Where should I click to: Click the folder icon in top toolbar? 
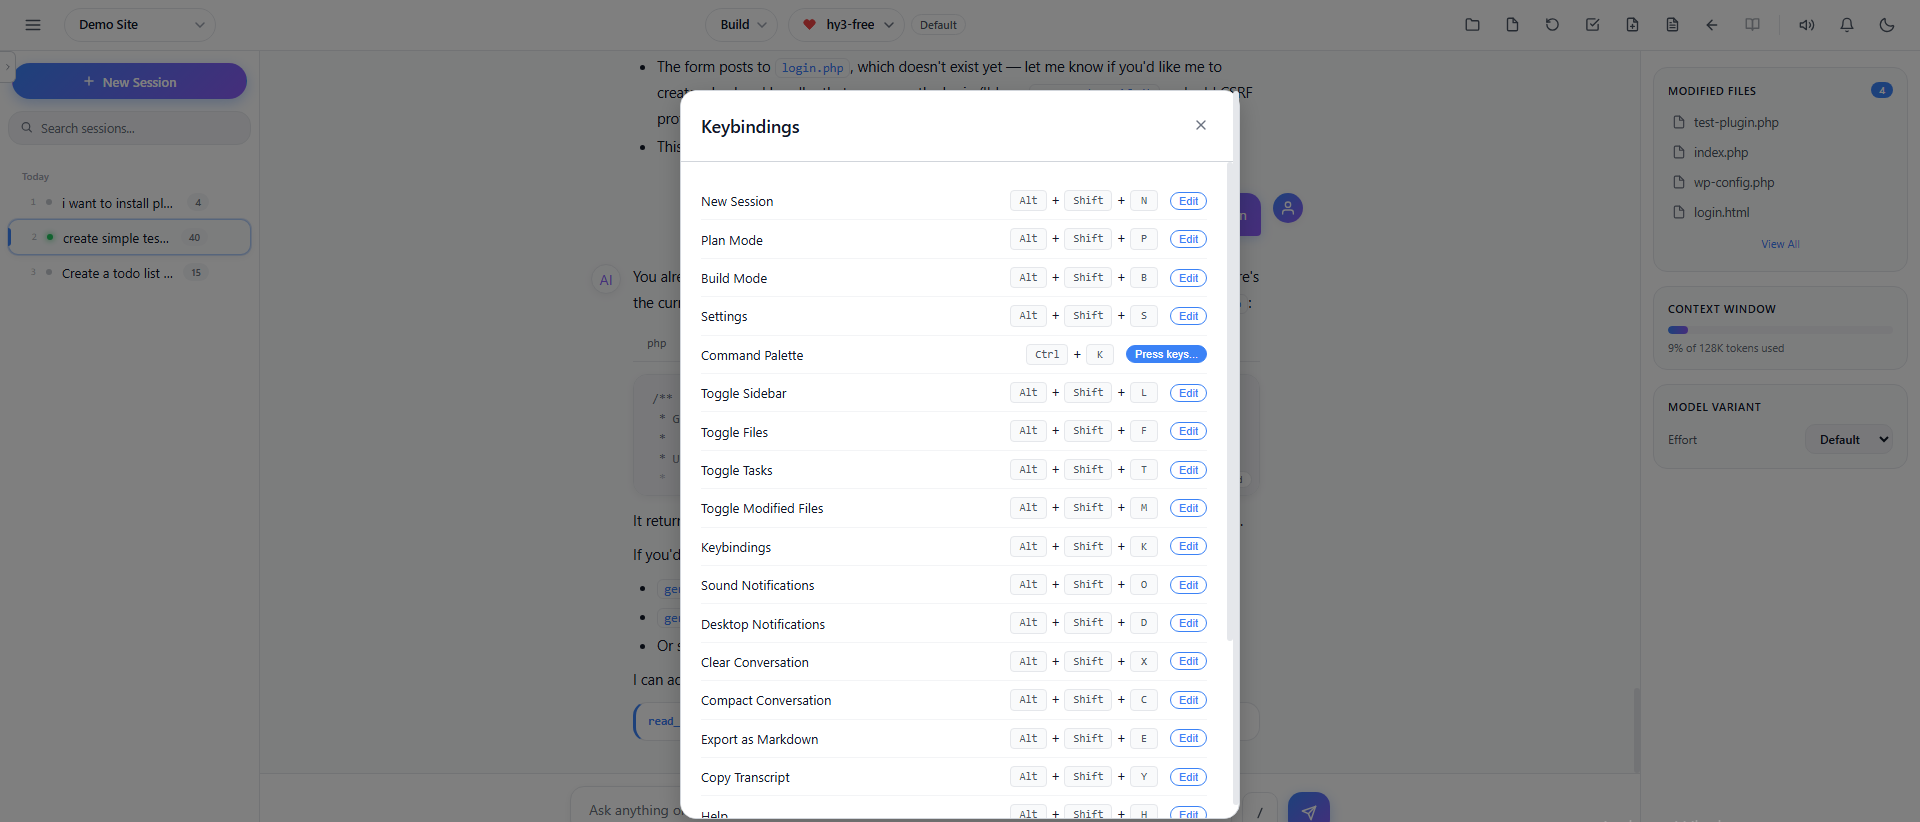[1472, 25]
